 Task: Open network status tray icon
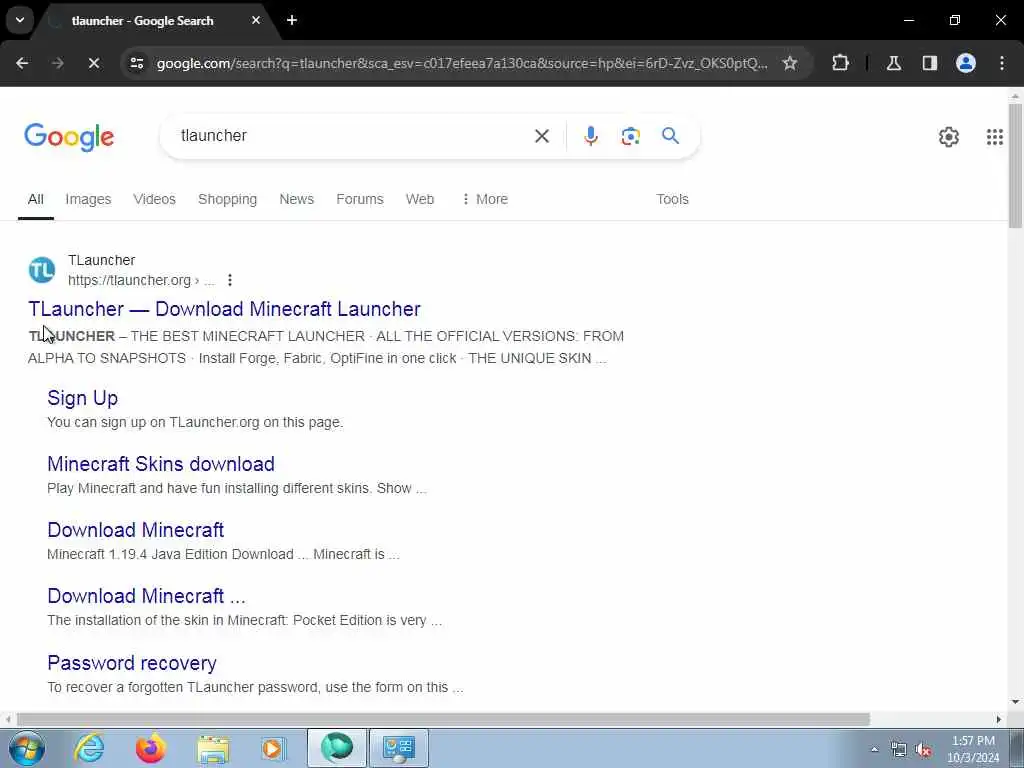click(x=899, y=750)
